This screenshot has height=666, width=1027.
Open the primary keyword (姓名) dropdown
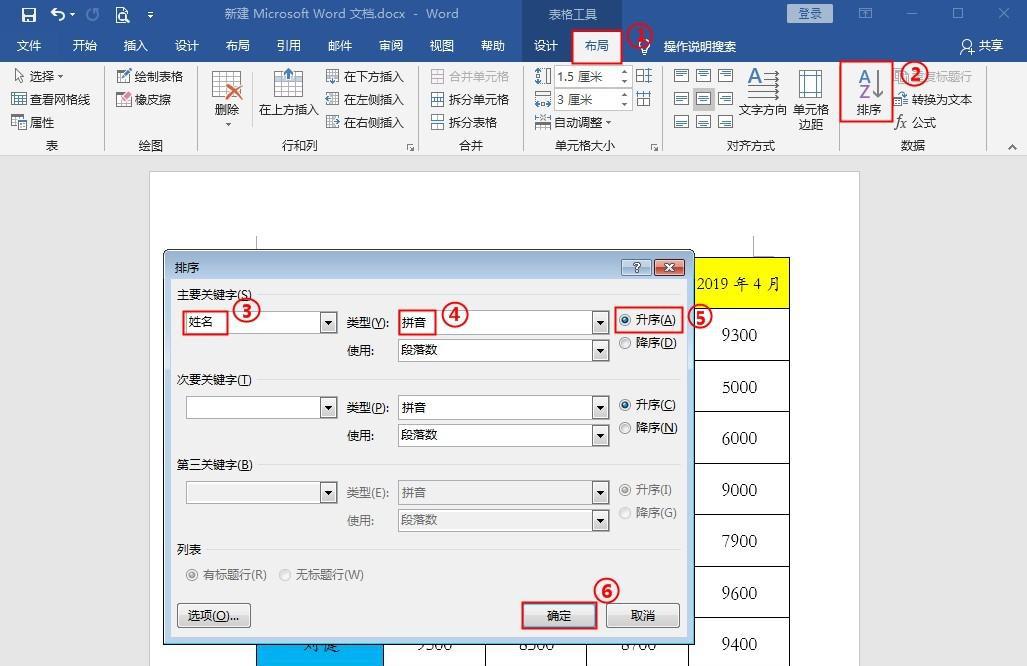click(x=329, y=322)
